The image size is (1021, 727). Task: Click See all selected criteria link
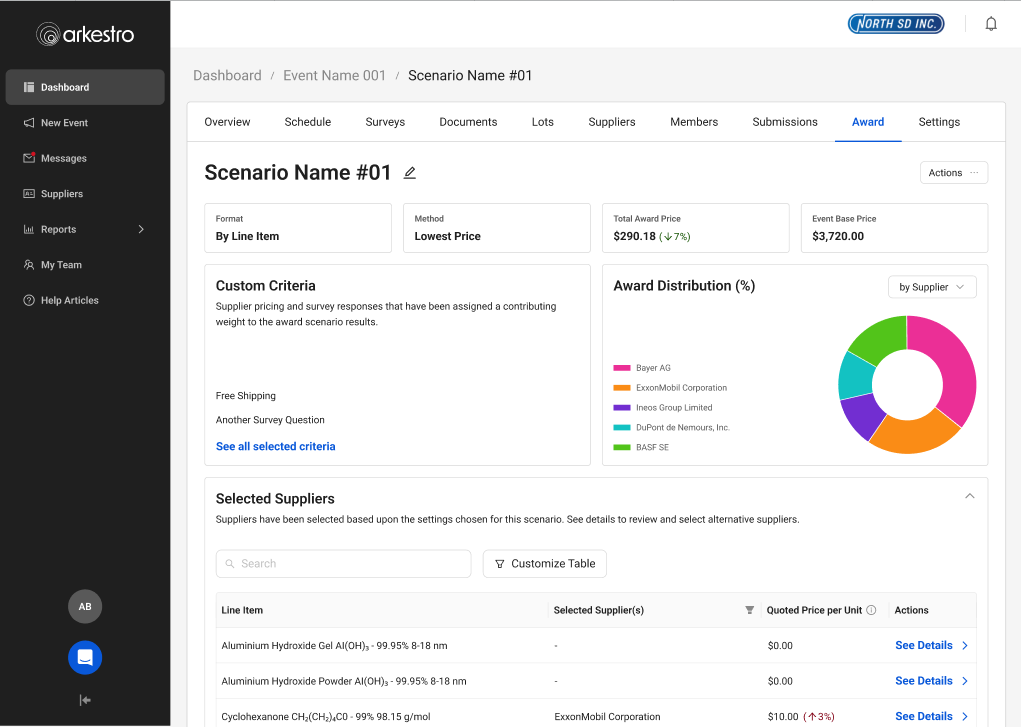tap(275, 446)
